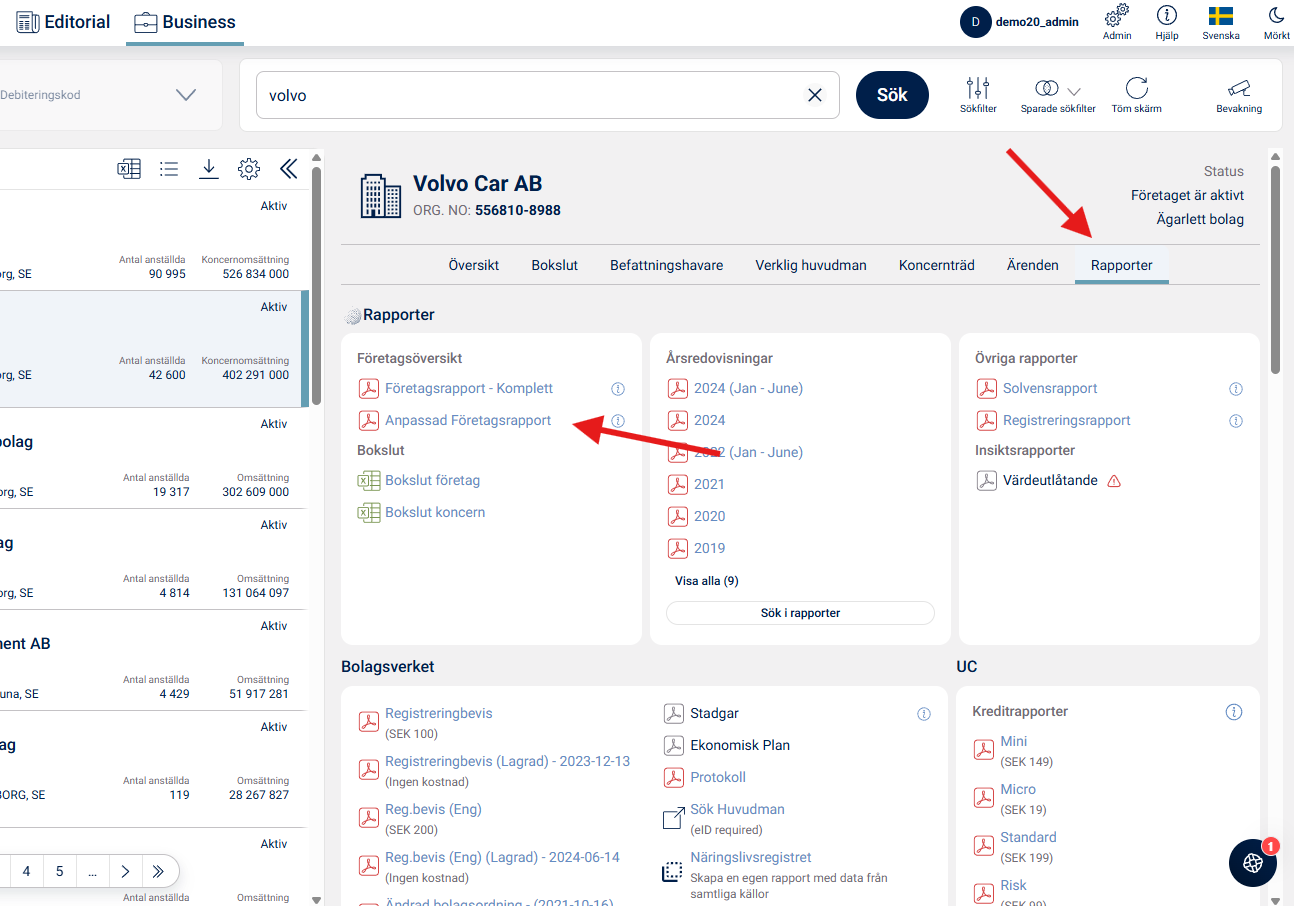Download results list icon

click(x=208, y=169)
